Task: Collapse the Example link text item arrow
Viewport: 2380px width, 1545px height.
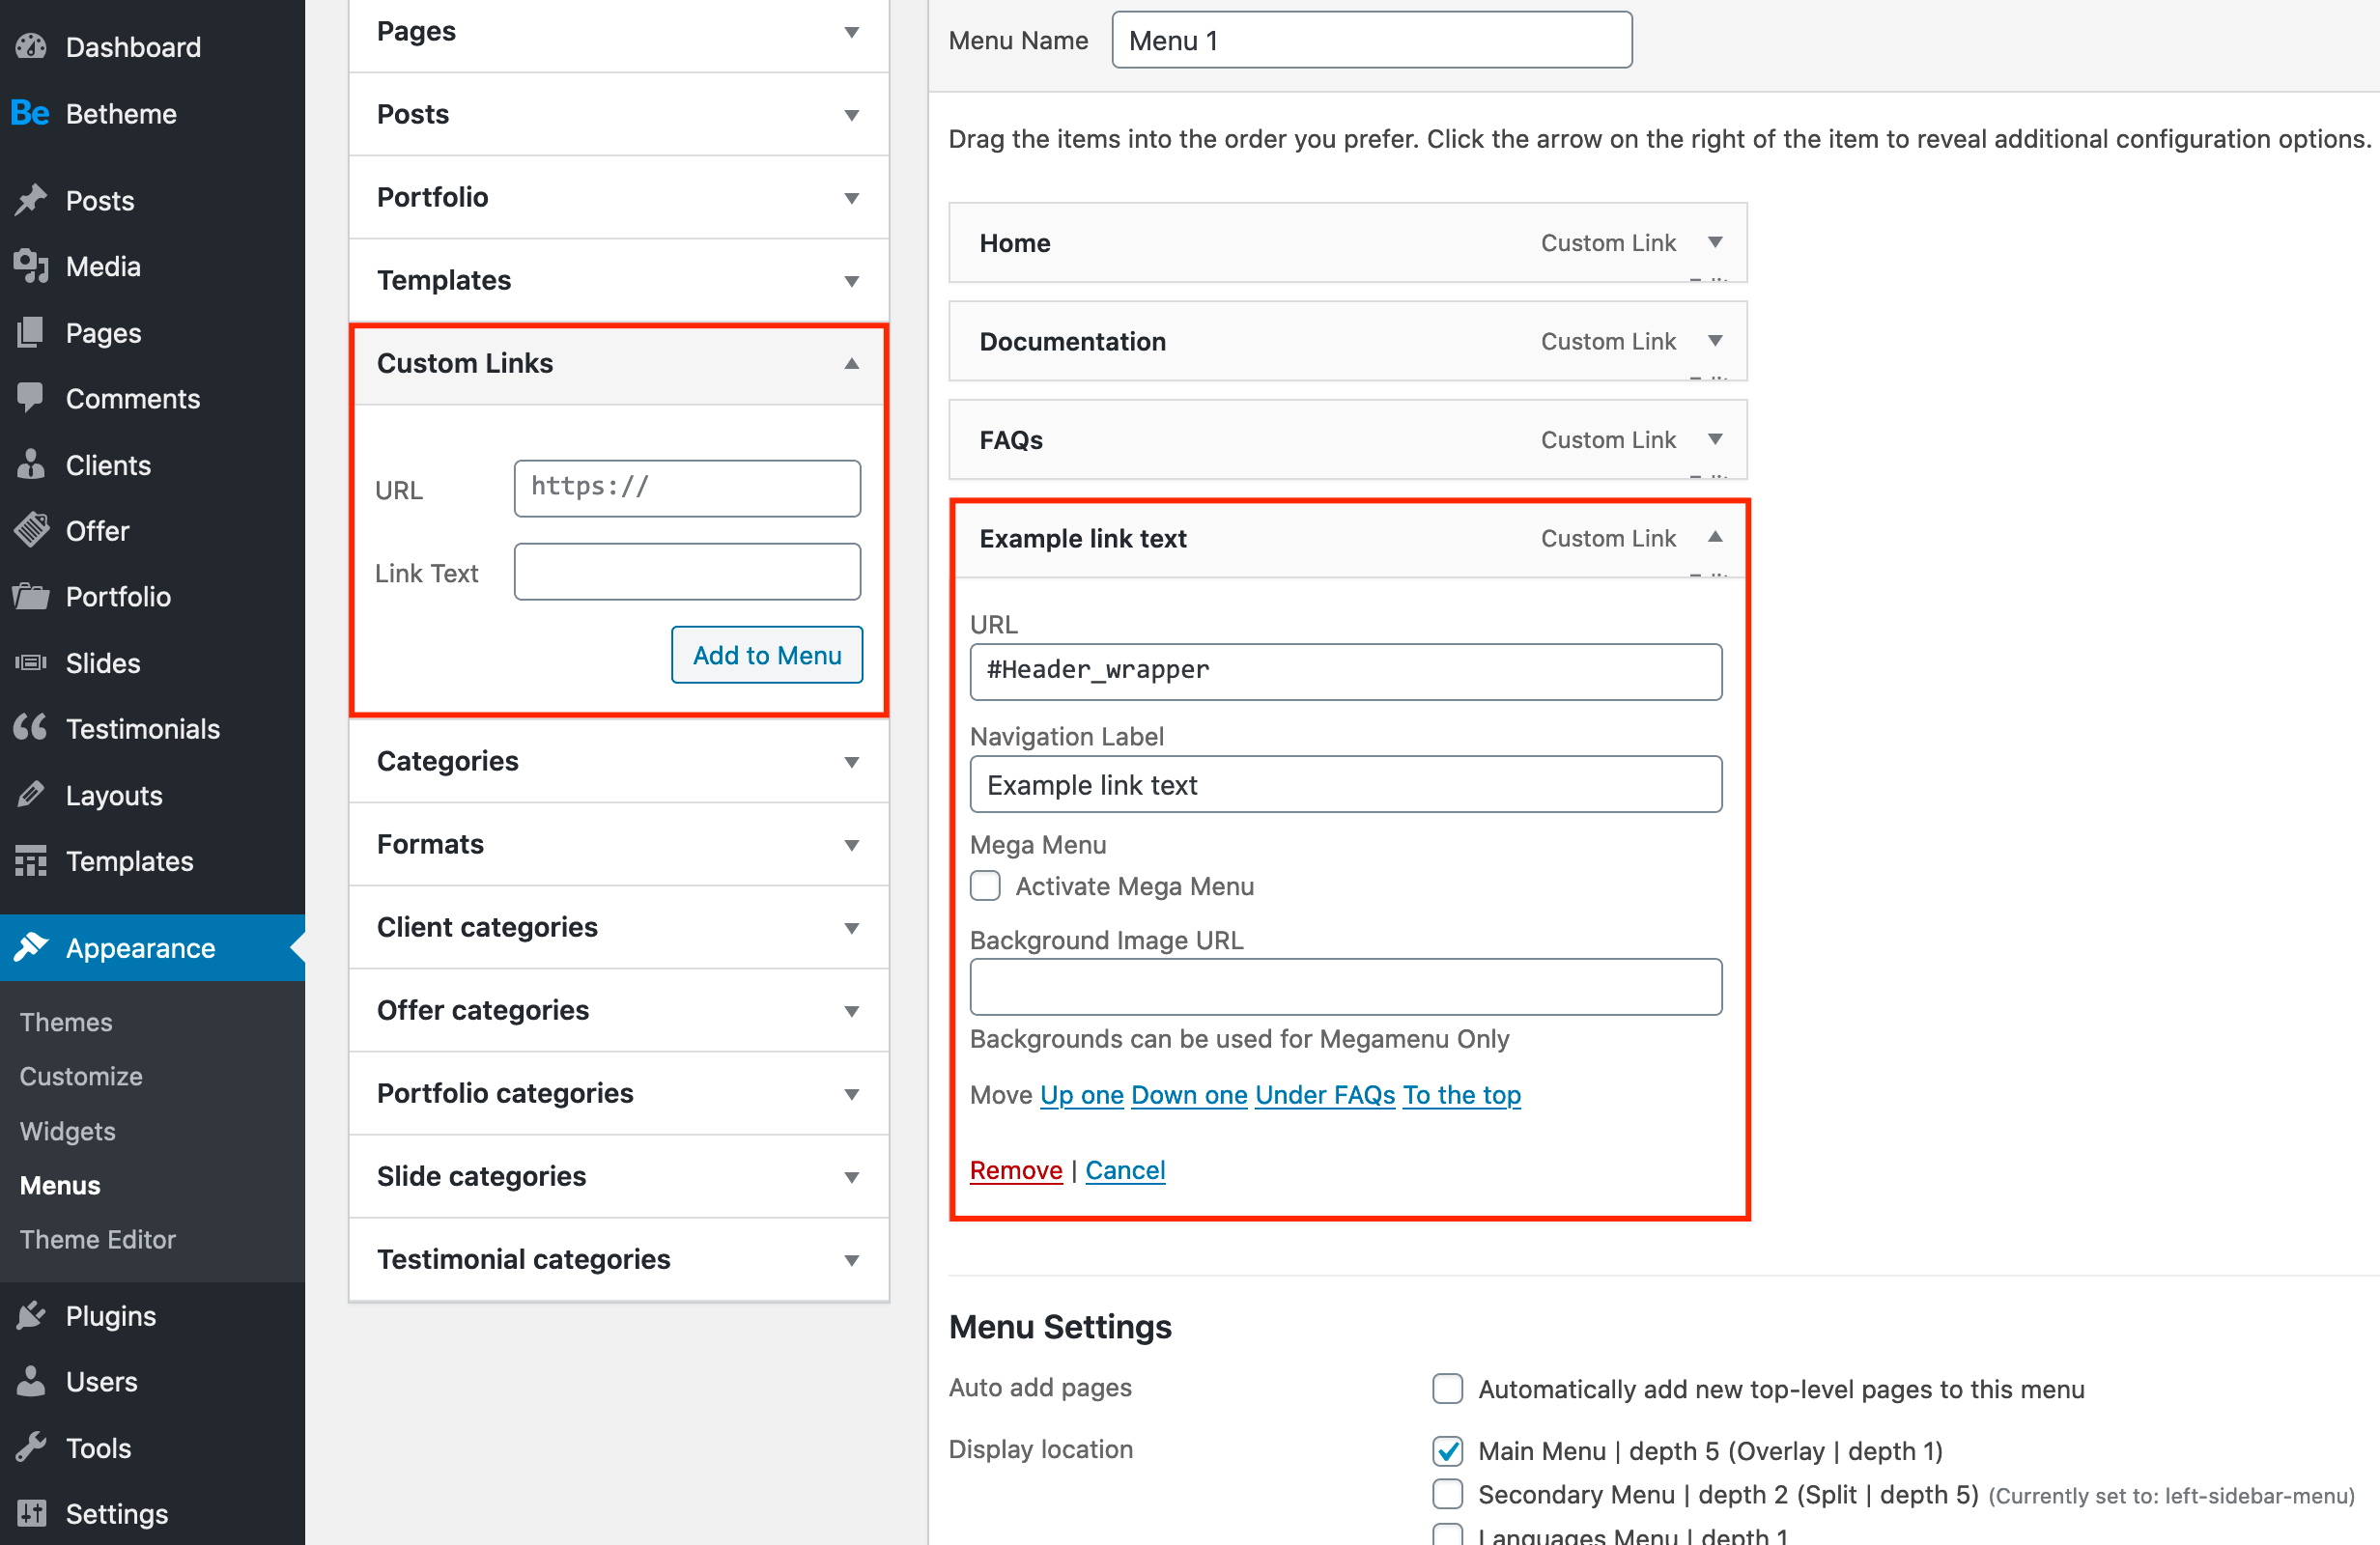Action: (1715, 538)
